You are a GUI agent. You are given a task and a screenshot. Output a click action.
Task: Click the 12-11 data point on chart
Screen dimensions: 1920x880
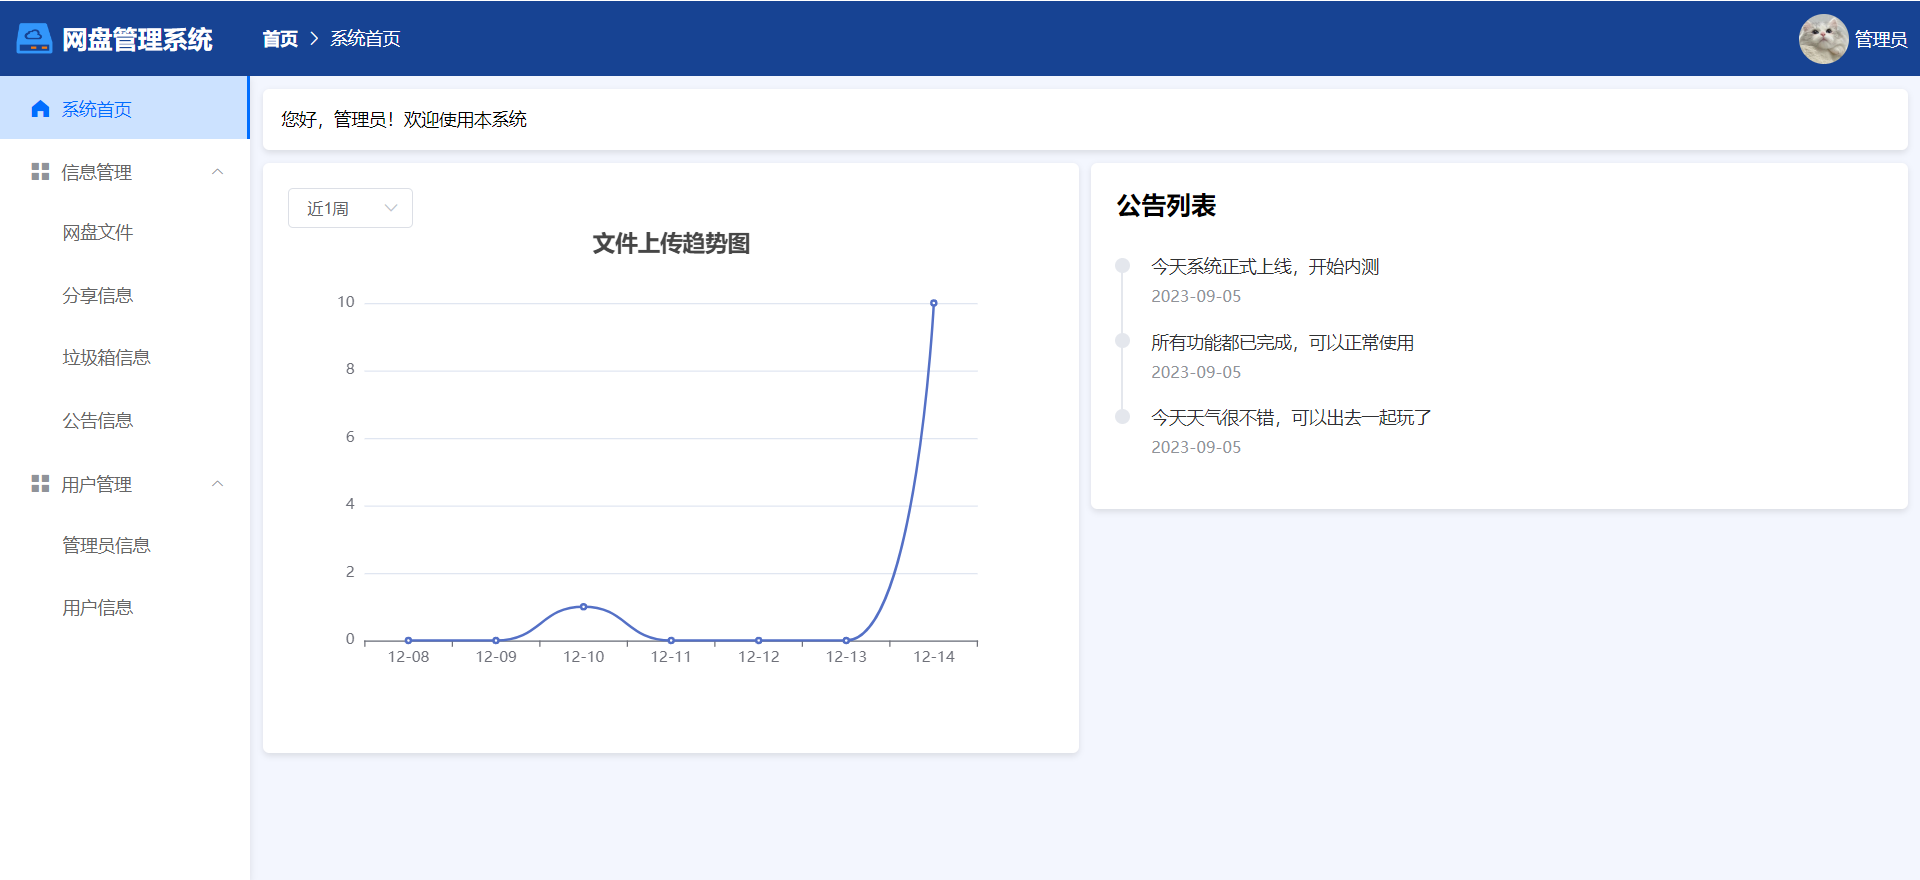click(671, 640)
